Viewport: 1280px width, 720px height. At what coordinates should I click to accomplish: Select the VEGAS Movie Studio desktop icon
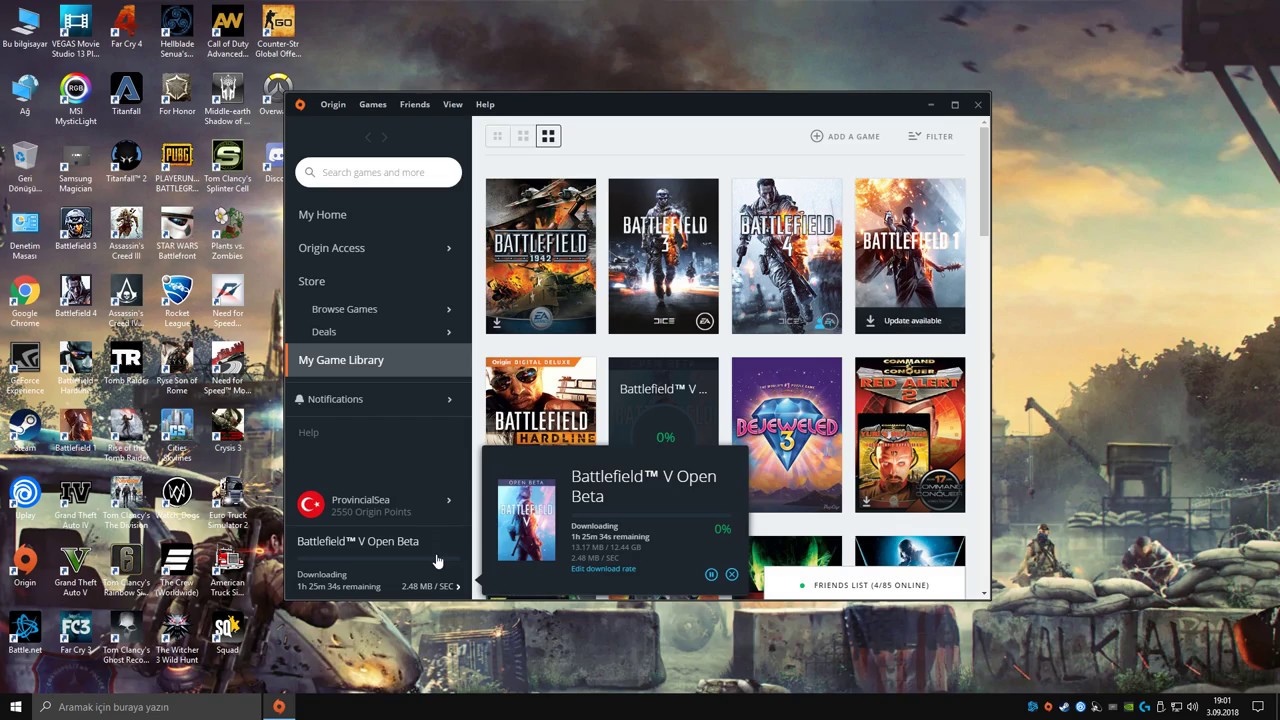pyautogui.click(x=75, y=33)
